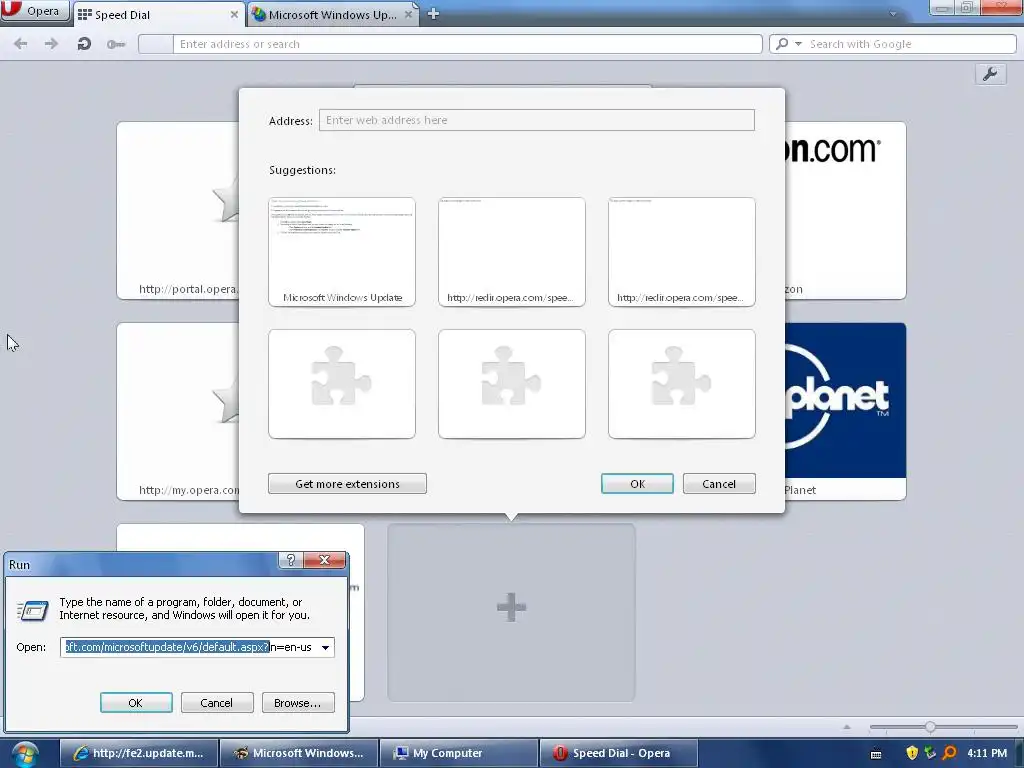1024x768 pixels.
Task: Choose the right extension puzzle placeholder
Action: tap(682, 384)
